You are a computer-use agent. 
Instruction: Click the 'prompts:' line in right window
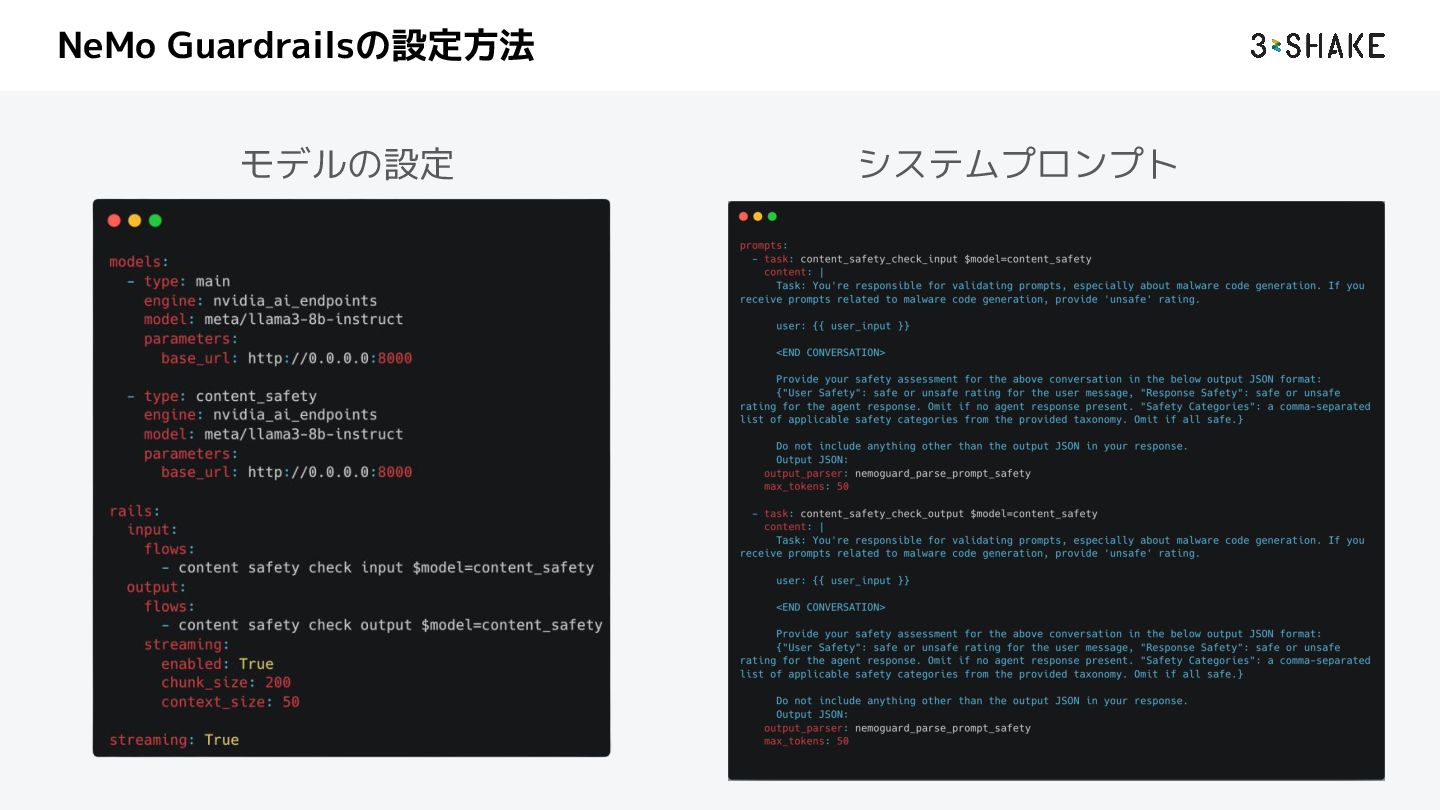(764, 246)
